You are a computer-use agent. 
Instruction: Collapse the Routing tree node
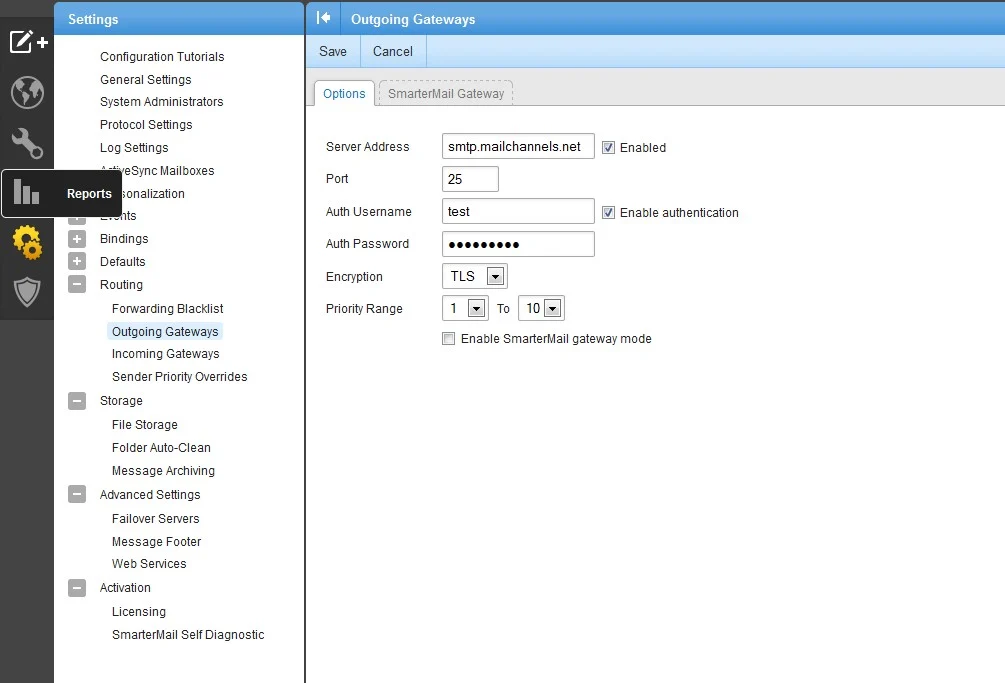click(x=77, y=284)
